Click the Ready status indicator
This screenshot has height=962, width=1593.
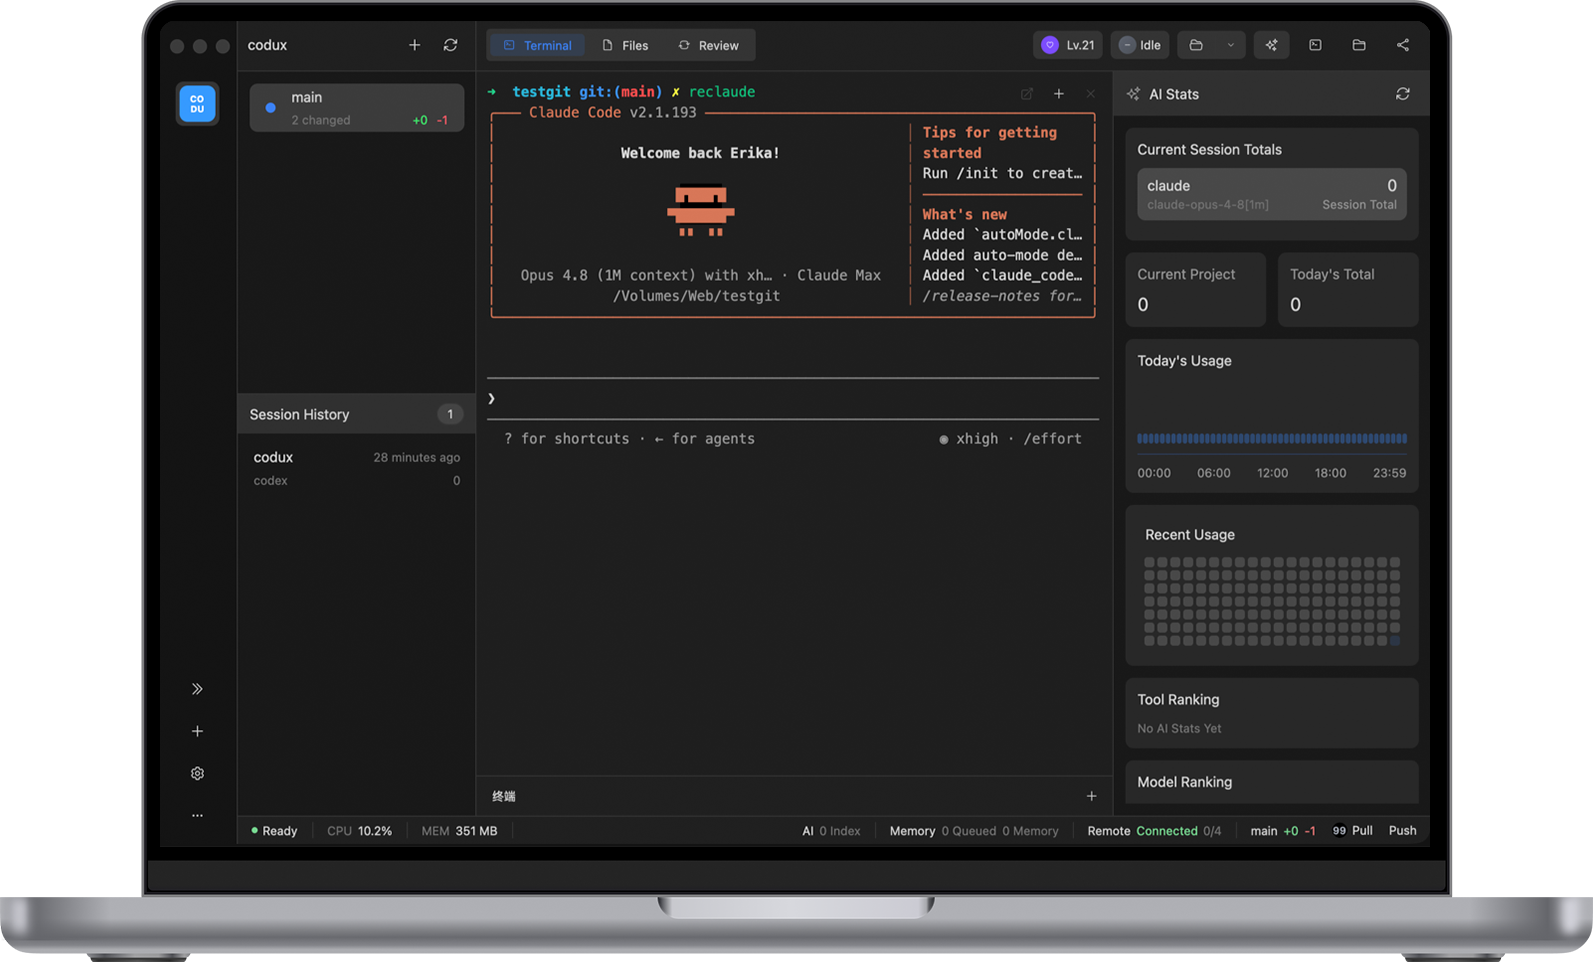tap(274, 831)
